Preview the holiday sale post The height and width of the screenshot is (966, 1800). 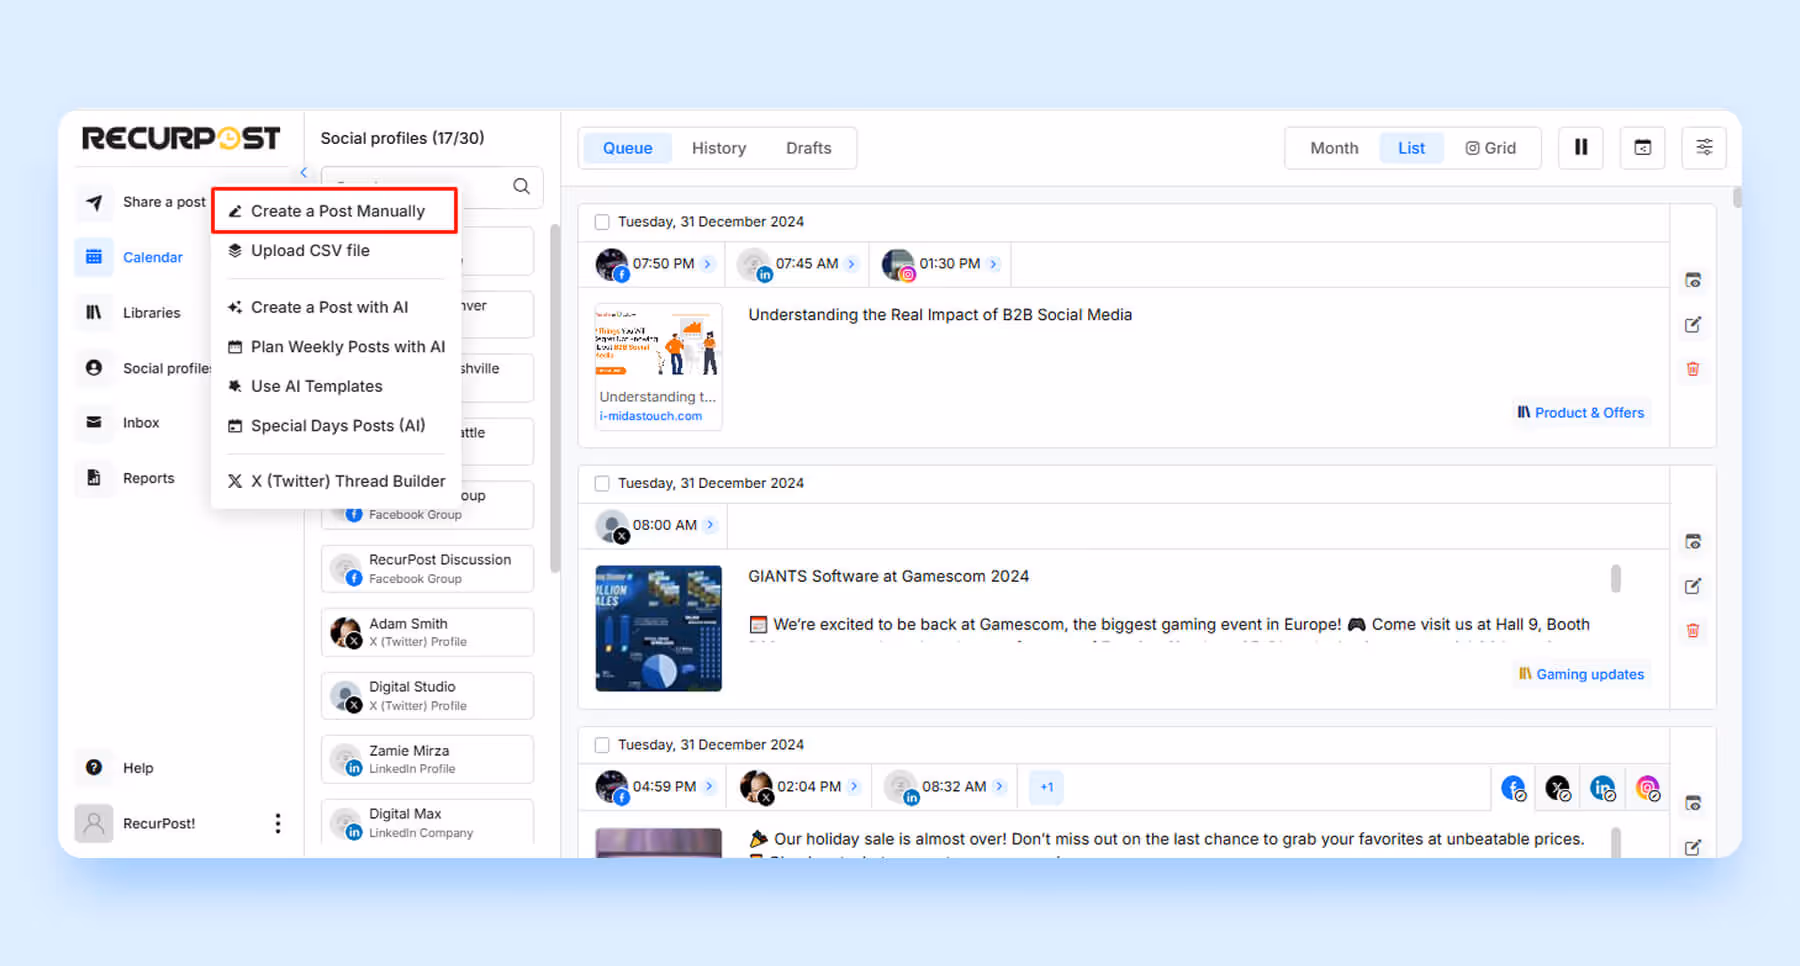pyautogui.click(x=1692, y=801)
